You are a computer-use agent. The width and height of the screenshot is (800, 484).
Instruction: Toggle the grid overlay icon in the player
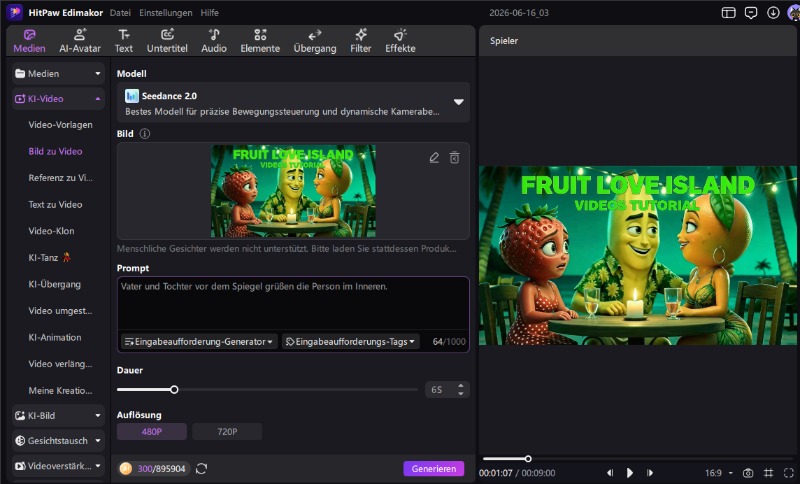click(768, 473)
